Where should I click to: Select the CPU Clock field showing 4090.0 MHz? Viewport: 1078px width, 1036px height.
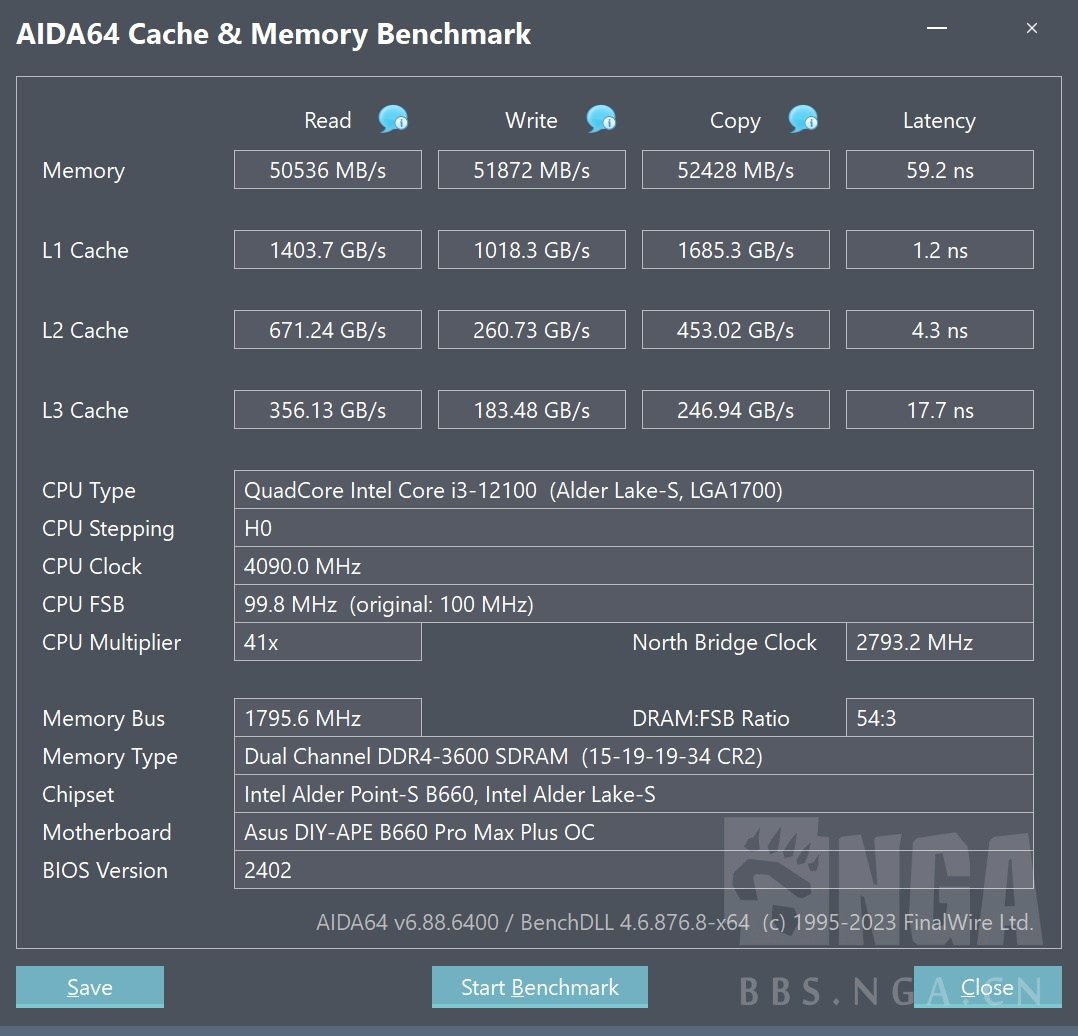click(x=634, y=566)
